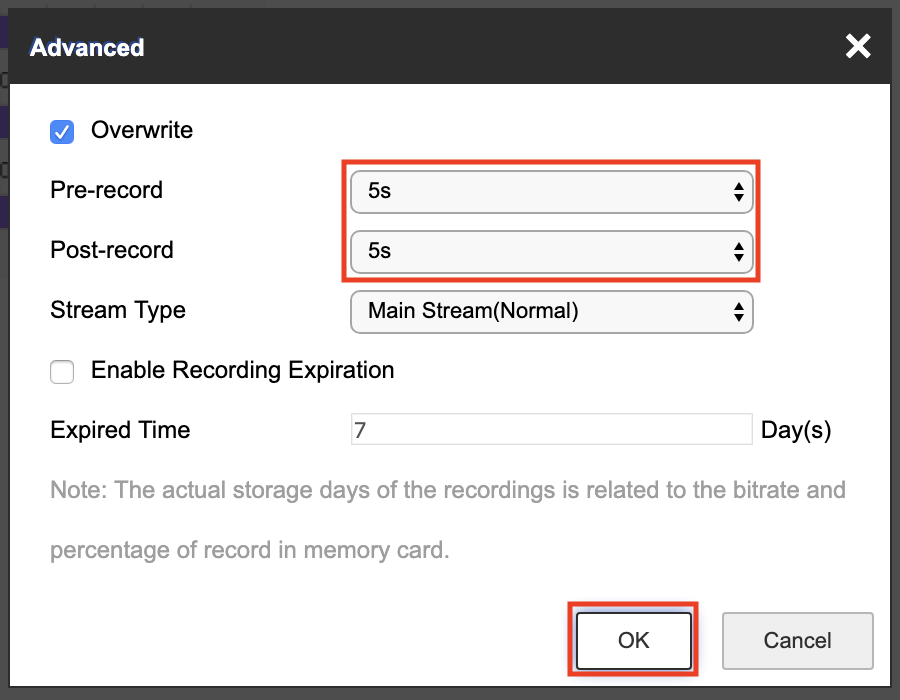Expand the Stream Type dropdown
Viewport: 900px width, 700px height.
550,311
